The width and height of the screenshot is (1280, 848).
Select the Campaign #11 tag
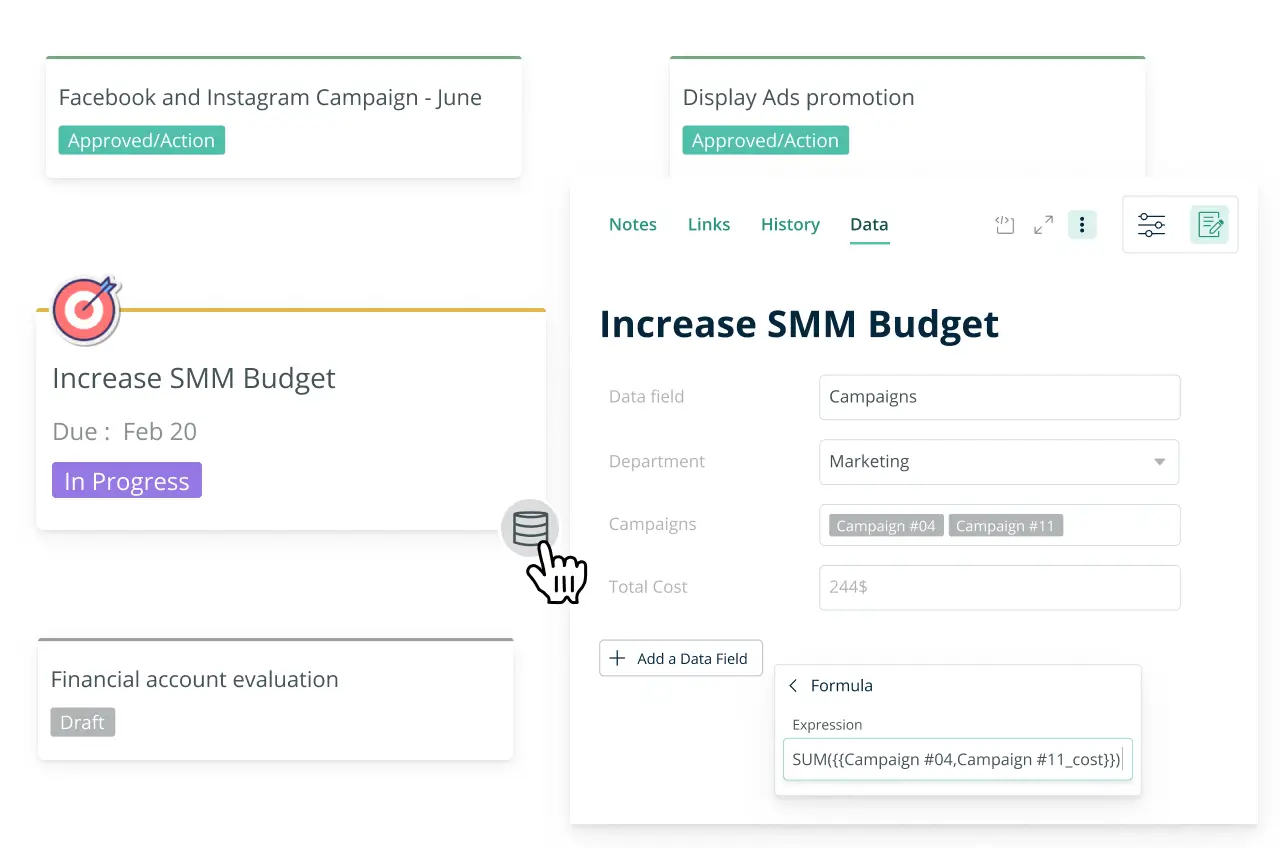(x=1004, y=526)
